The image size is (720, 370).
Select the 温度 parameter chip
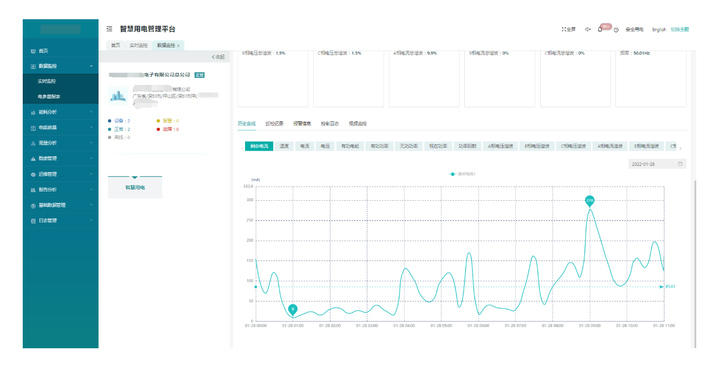tap(284, 146)
